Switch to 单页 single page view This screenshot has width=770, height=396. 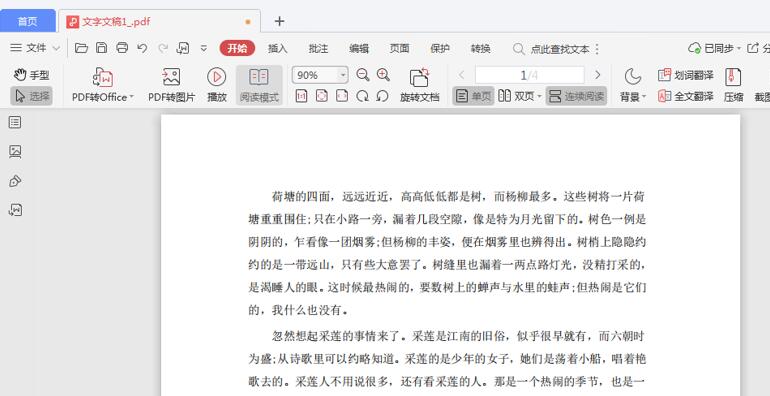point(473,96)
